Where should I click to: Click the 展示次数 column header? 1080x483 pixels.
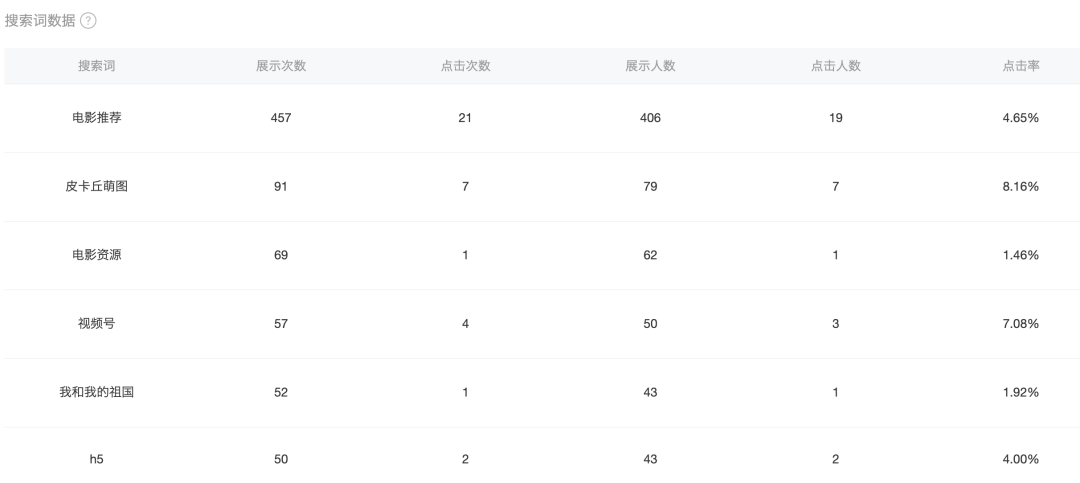pos(281,66)
